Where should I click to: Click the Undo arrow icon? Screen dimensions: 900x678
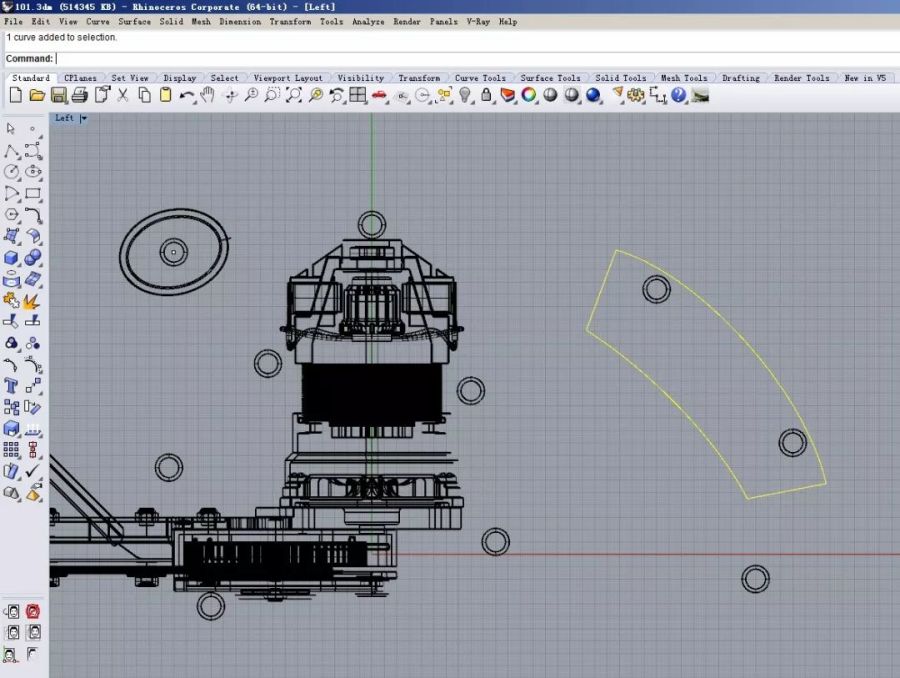pyautogui.click(x=187, y=95)
